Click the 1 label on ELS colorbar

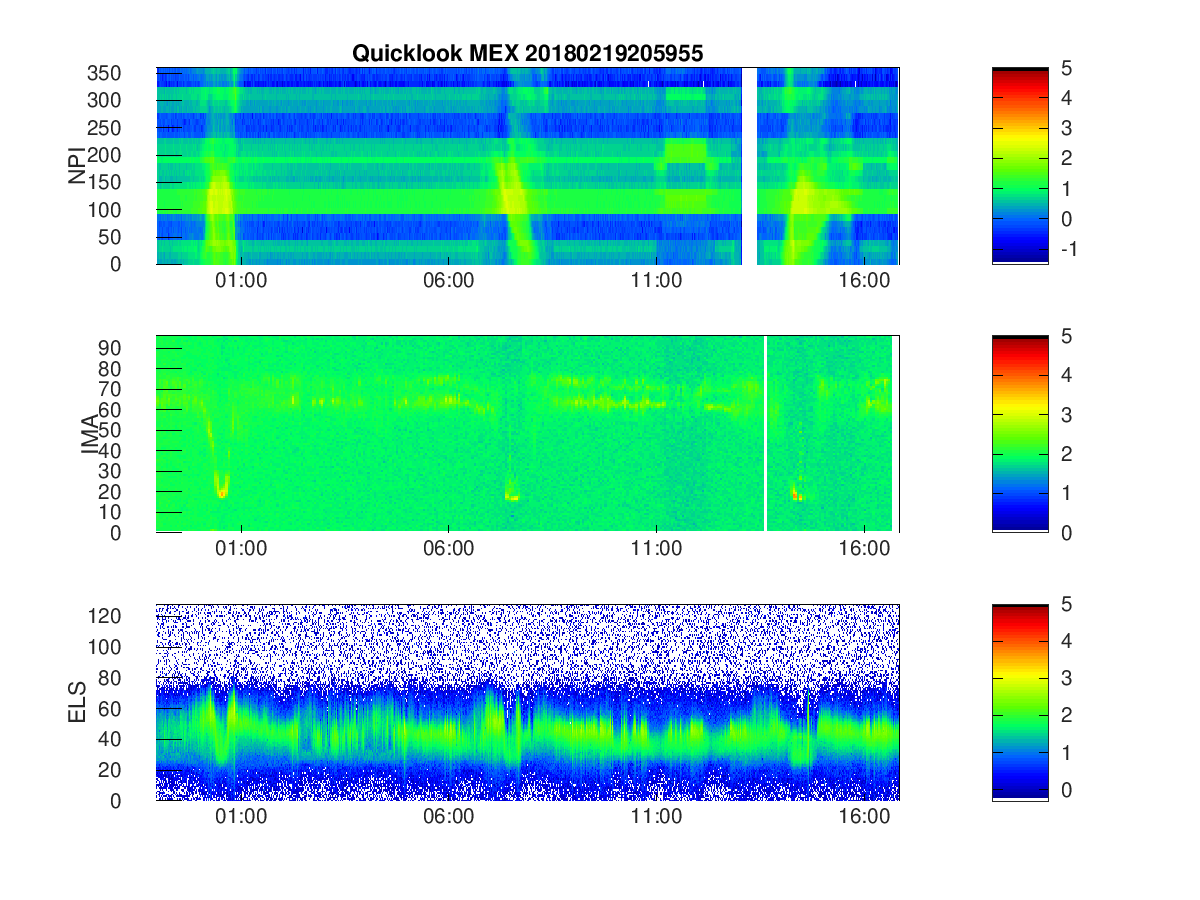tap(1066, 752)
